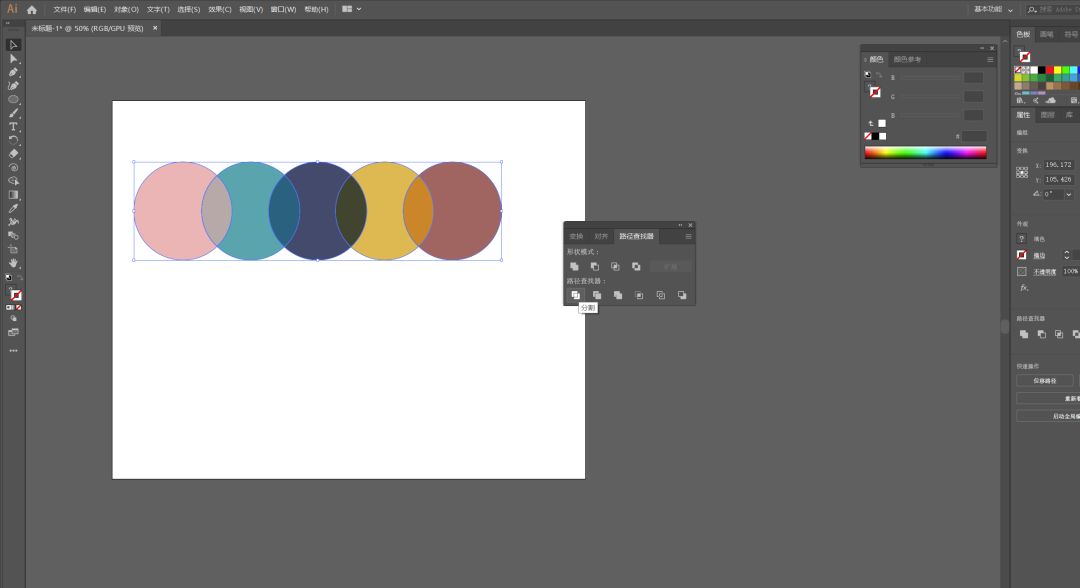
Task: Select the Direct Selection tool
Action: (x=13, y=59)
